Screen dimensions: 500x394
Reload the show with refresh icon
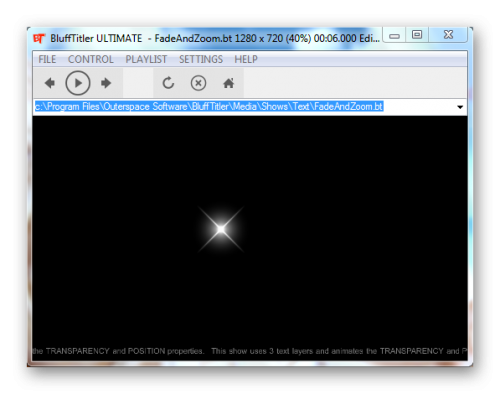click(x=168, y=83)
